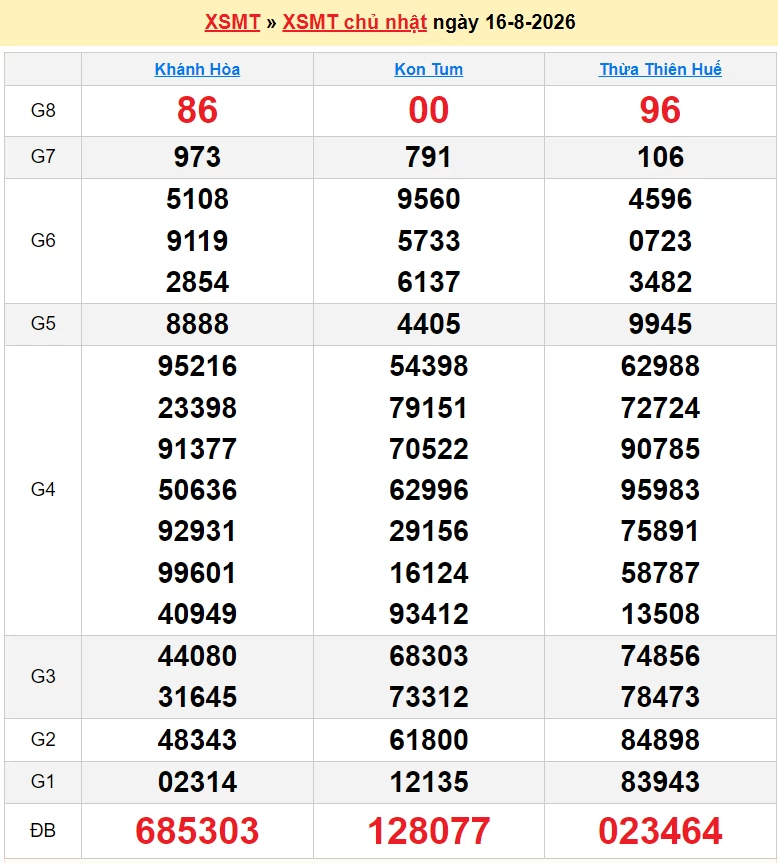Click G4 number 23398
This screenshot has width=778, height=863.
pyautogui.click(x=198, y=408)
